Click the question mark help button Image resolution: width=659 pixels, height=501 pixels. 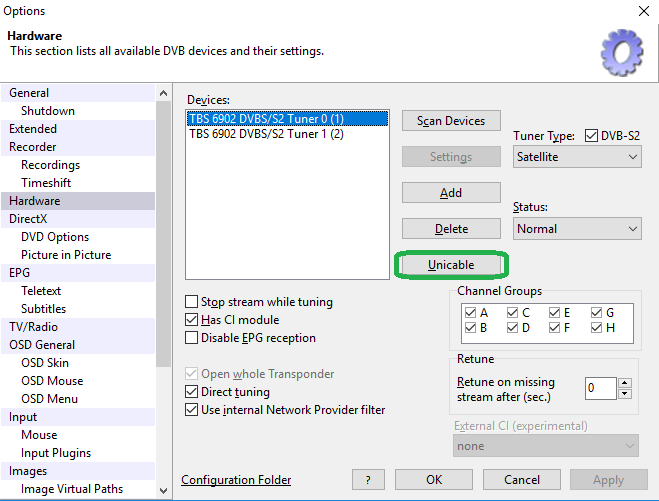point(368,480)
